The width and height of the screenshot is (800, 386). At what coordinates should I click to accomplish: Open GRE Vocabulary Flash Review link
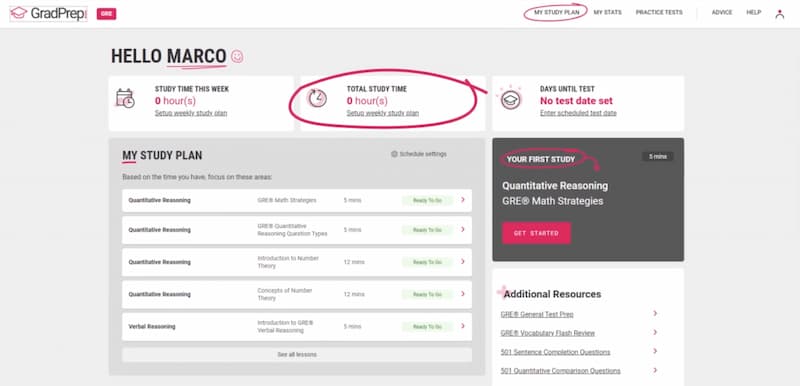click(x=547, y=333)
